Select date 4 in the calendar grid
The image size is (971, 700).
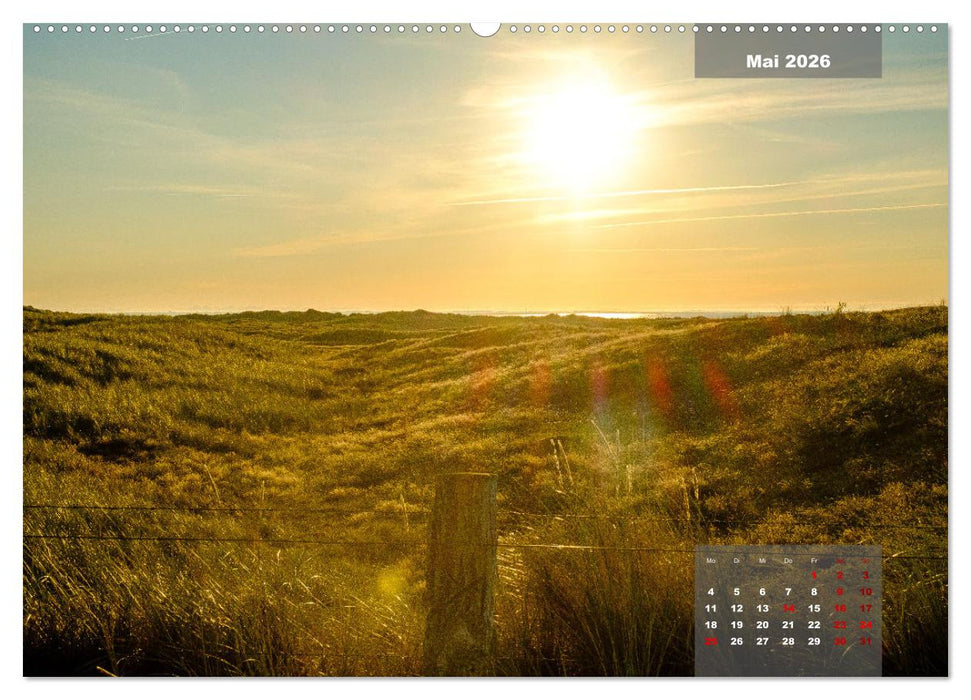(x=710, y=591)
